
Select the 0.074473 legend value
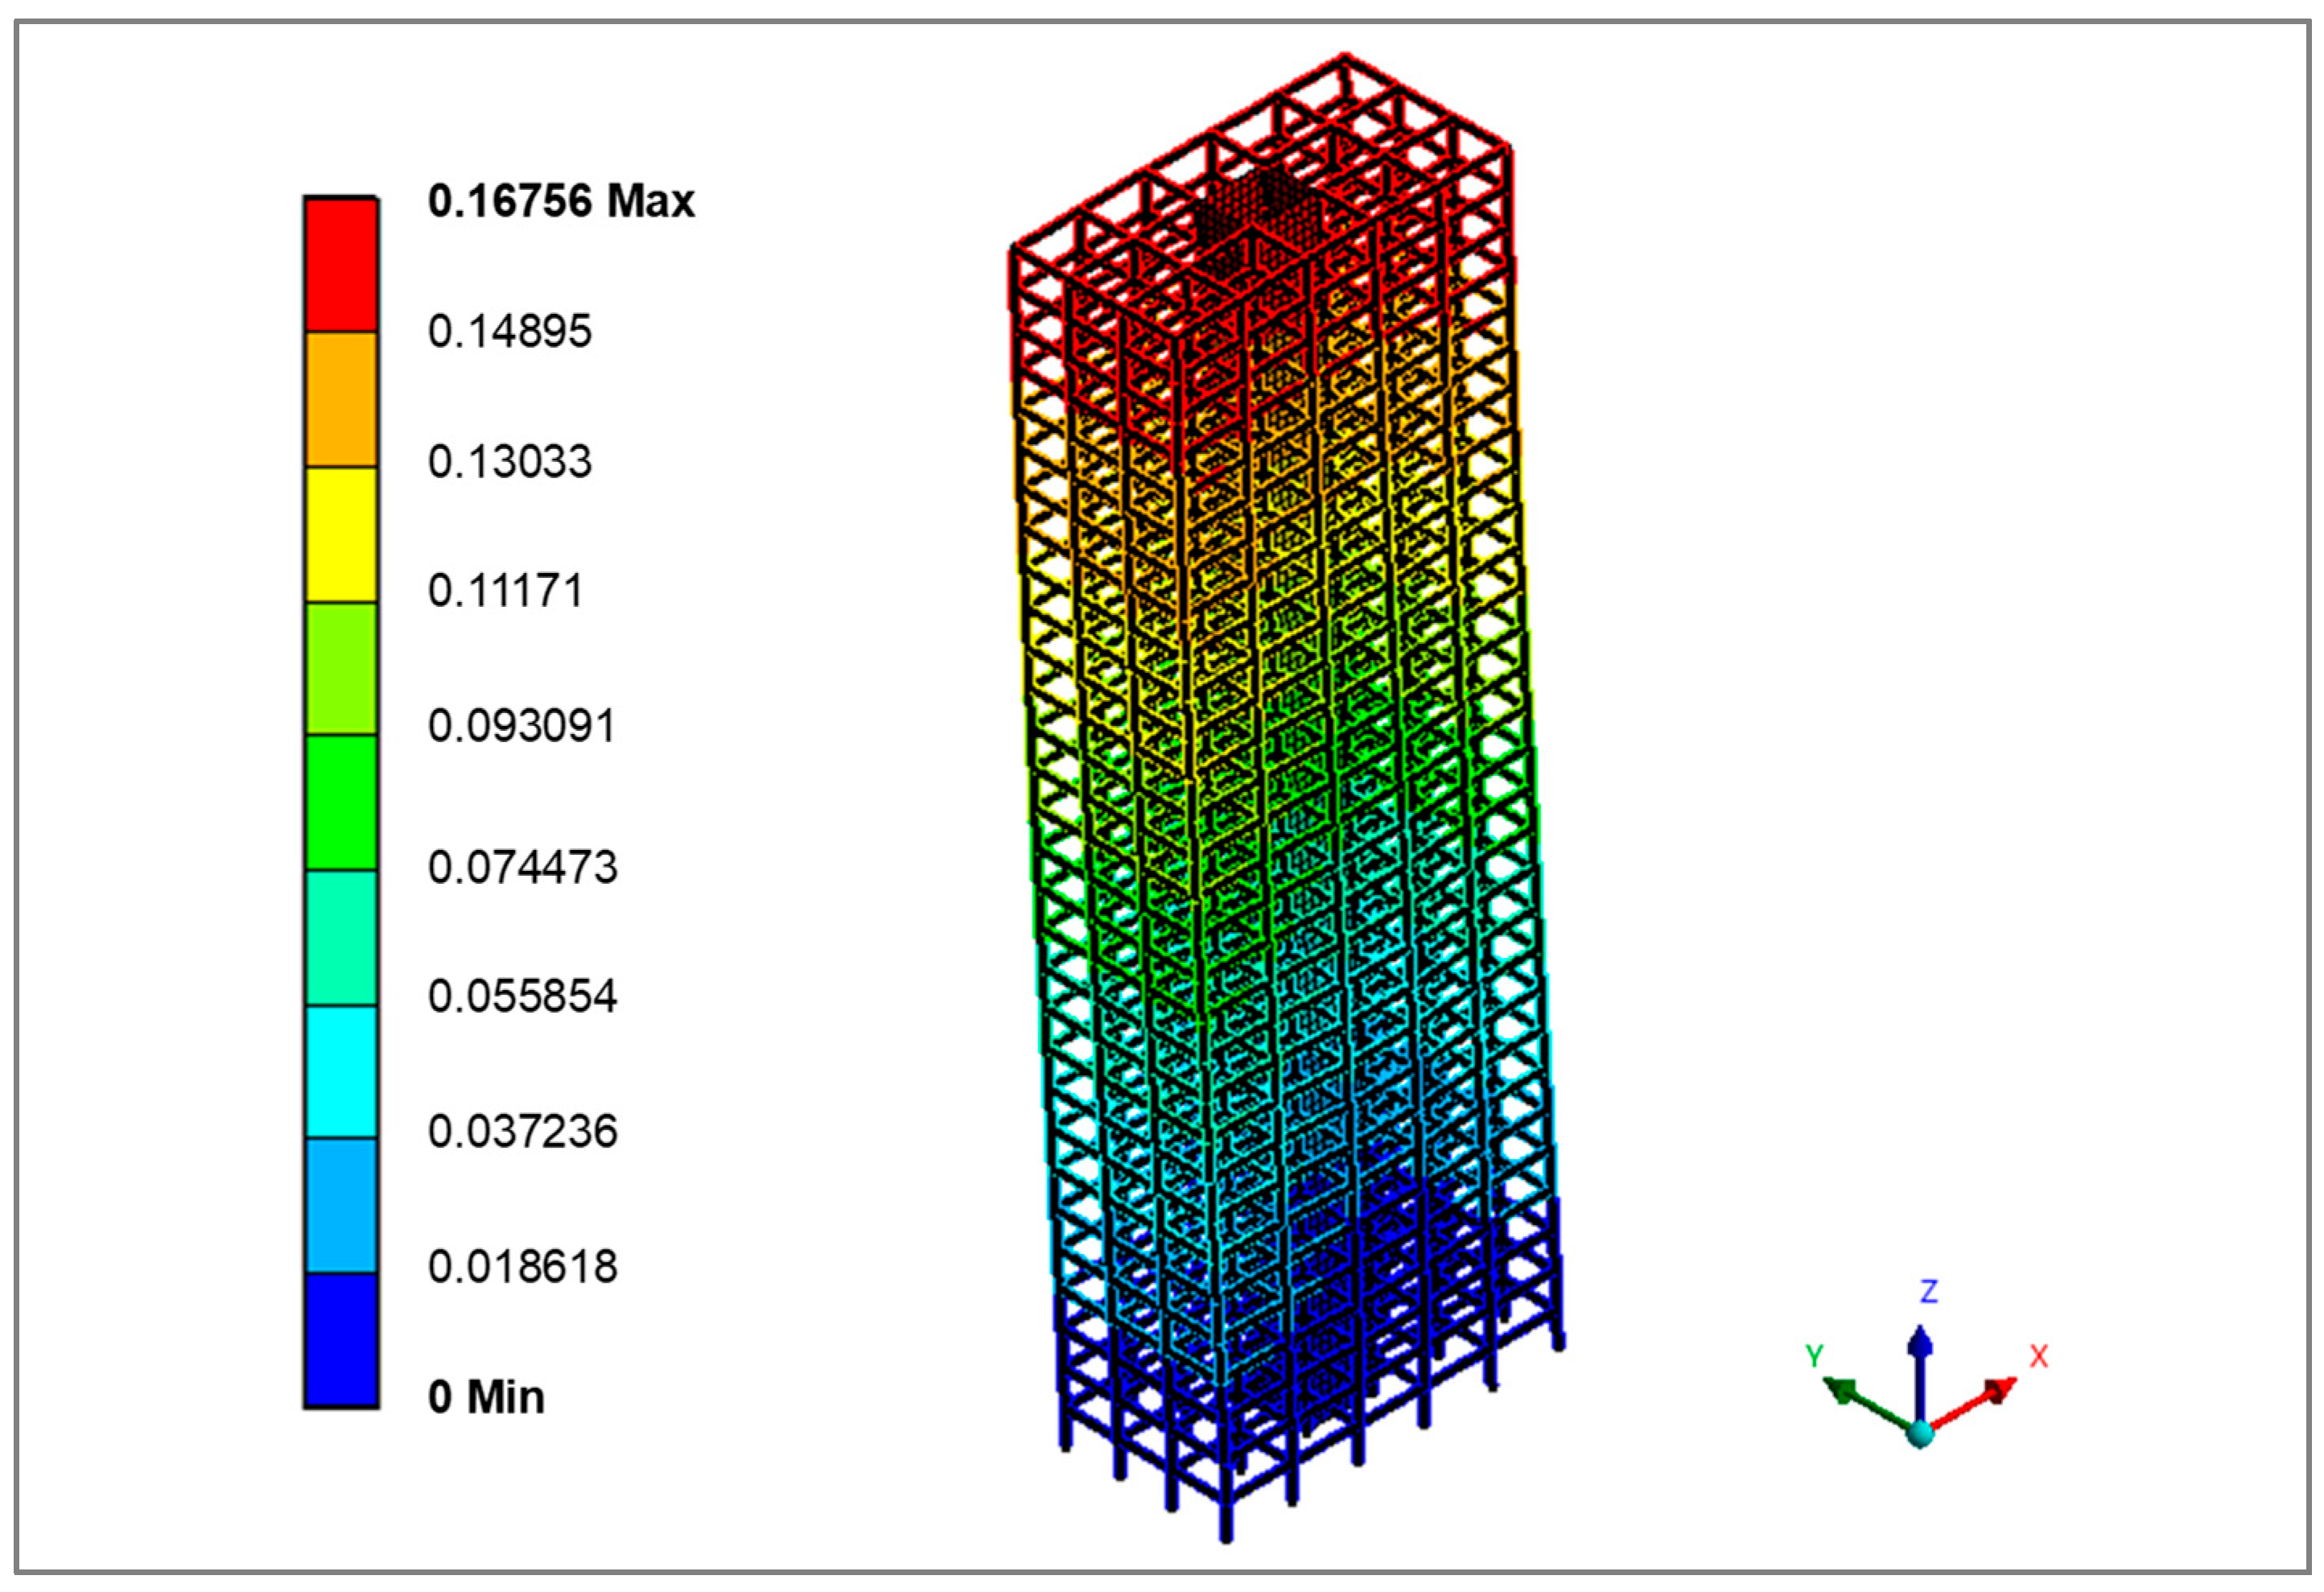pos(523,867)
